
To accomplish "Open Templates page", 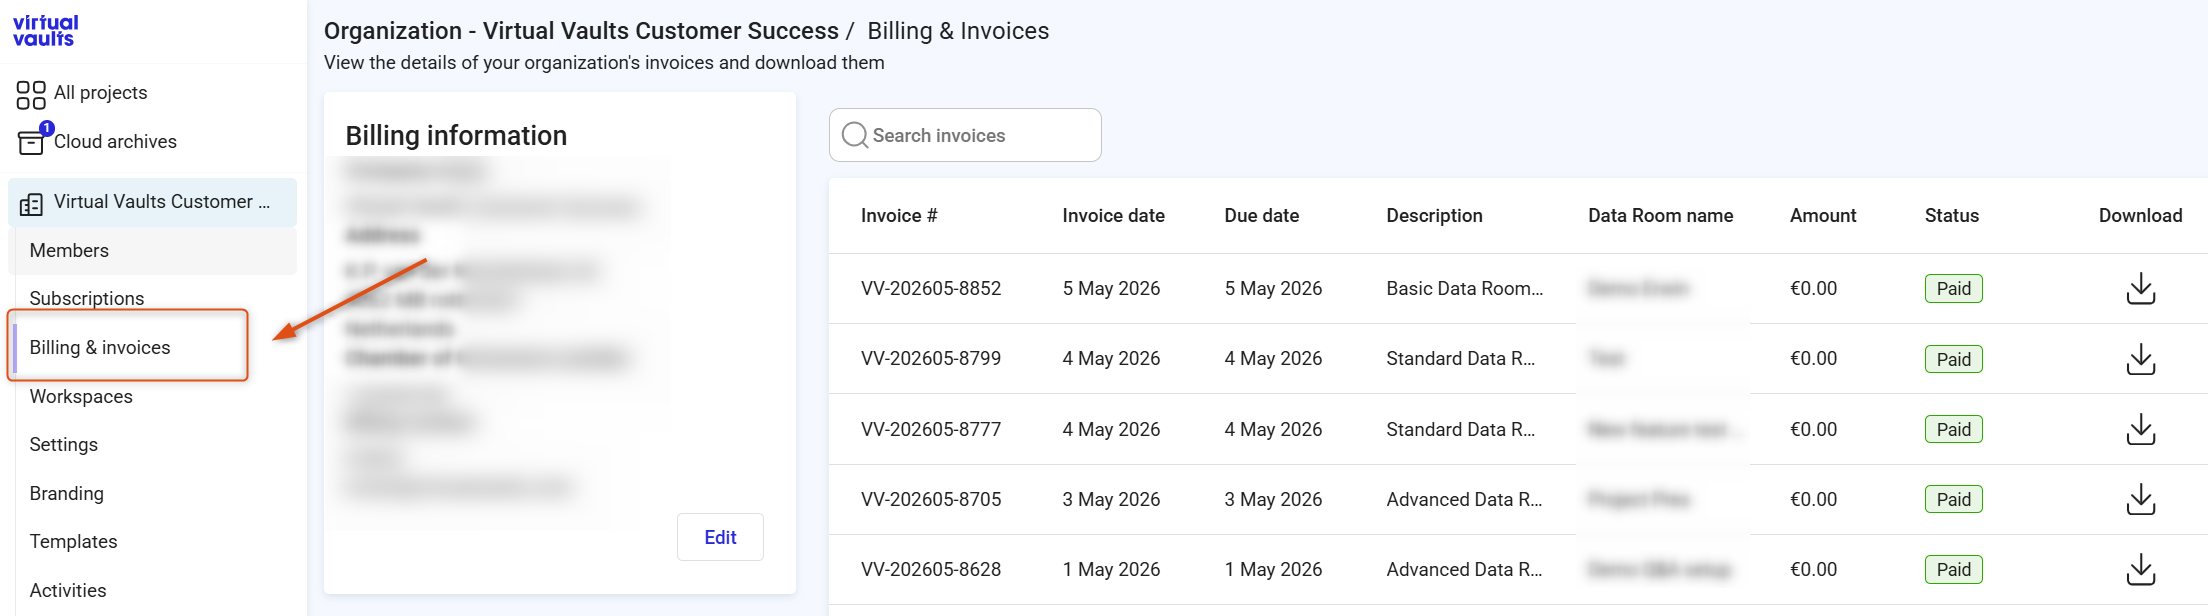I will click(73, 541).
